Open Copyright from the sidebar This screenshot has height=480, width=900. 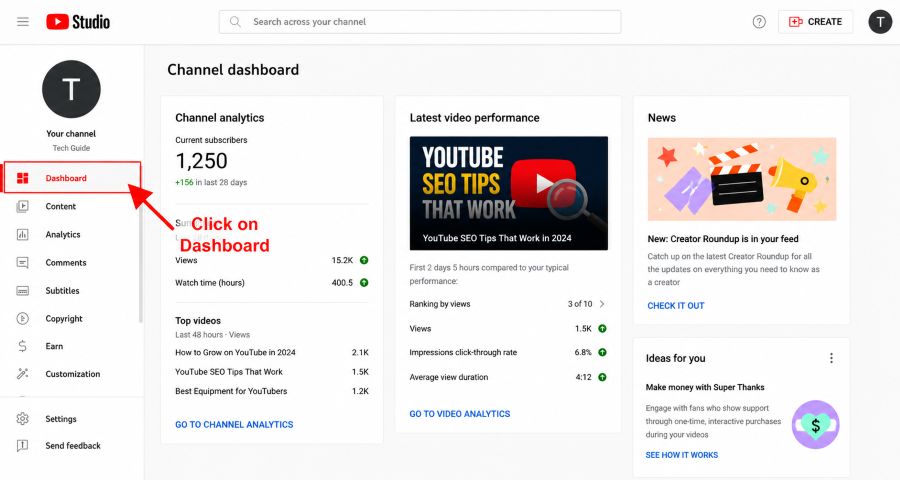[x=64, y=318]
